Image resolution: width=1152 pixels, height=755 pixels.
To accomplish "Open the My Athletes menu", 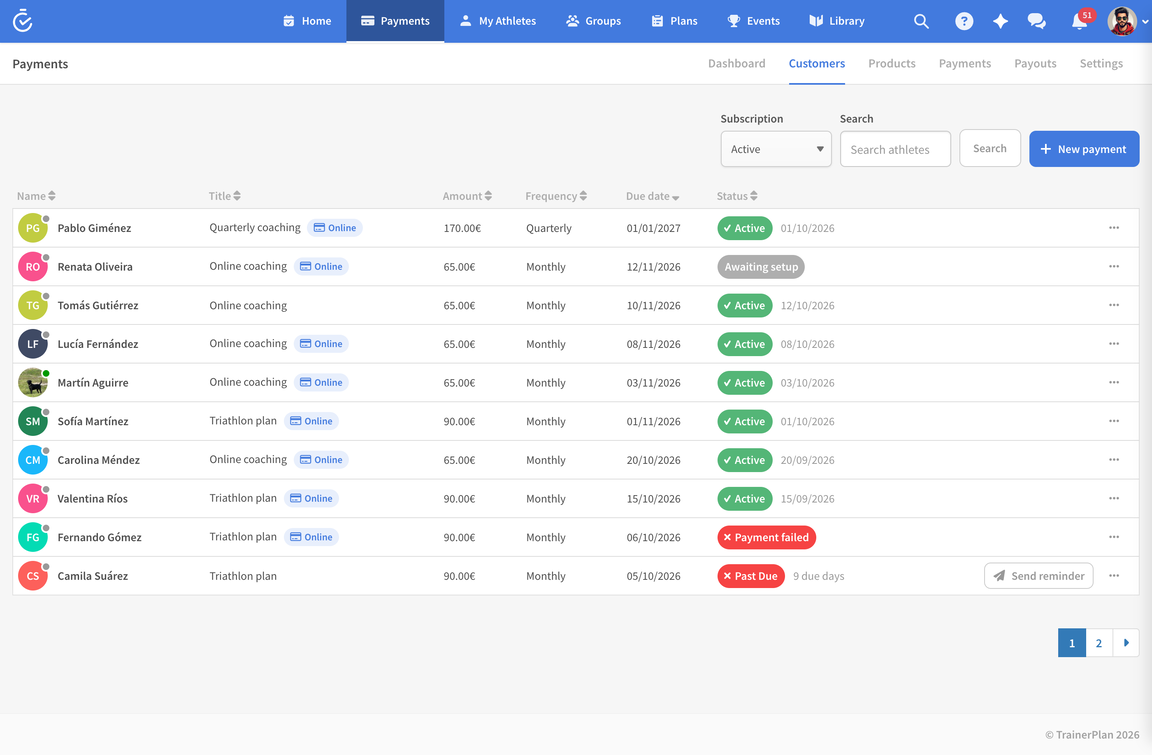I will [x=498, y=21].
